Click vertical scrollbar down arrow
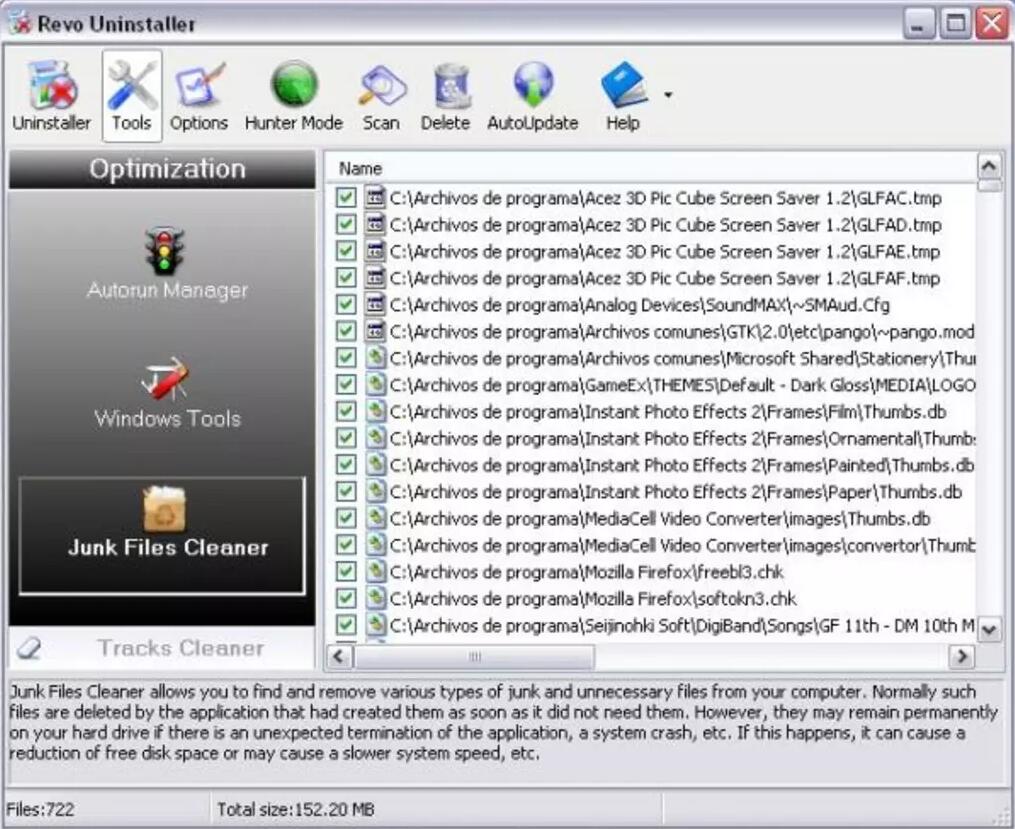 pos(988,629)
